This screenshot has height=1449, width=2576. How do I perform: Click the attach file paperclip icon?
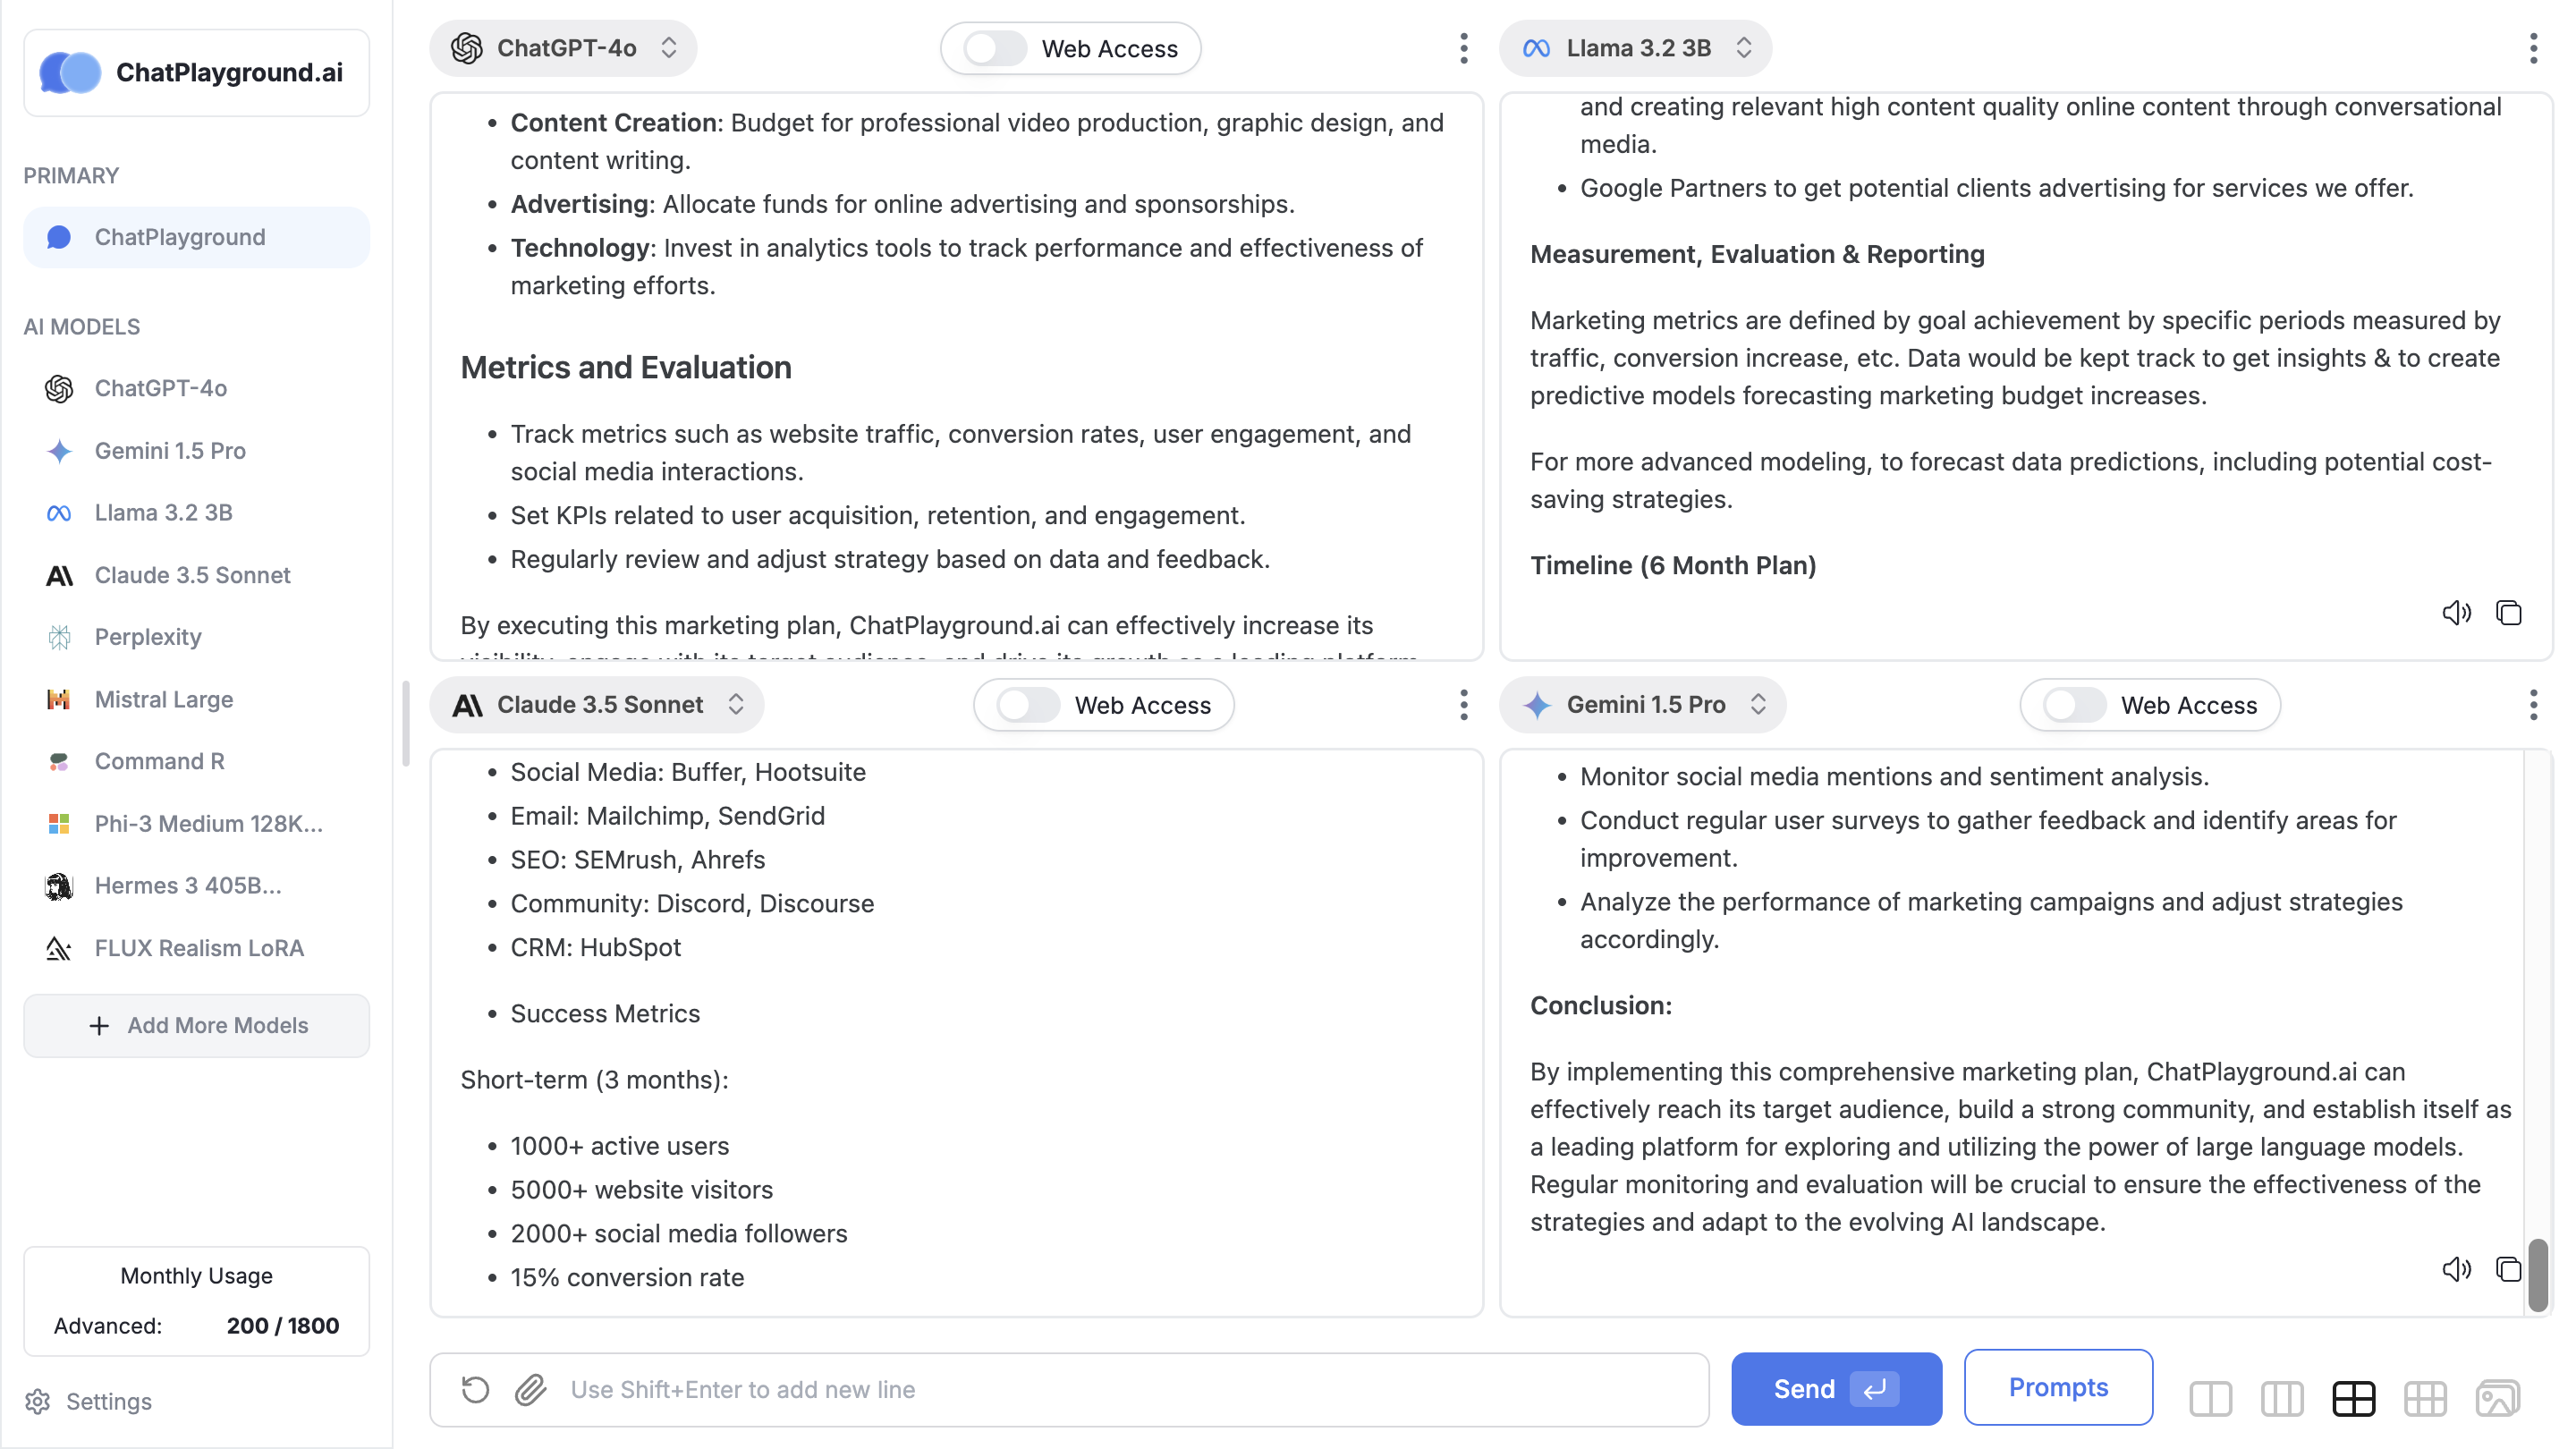(531, 1389)
